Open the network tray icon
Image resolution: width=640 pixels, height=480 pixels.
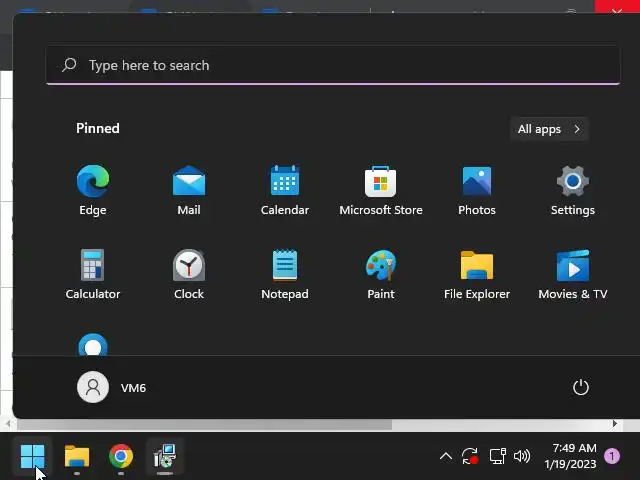tap(497, 456)
